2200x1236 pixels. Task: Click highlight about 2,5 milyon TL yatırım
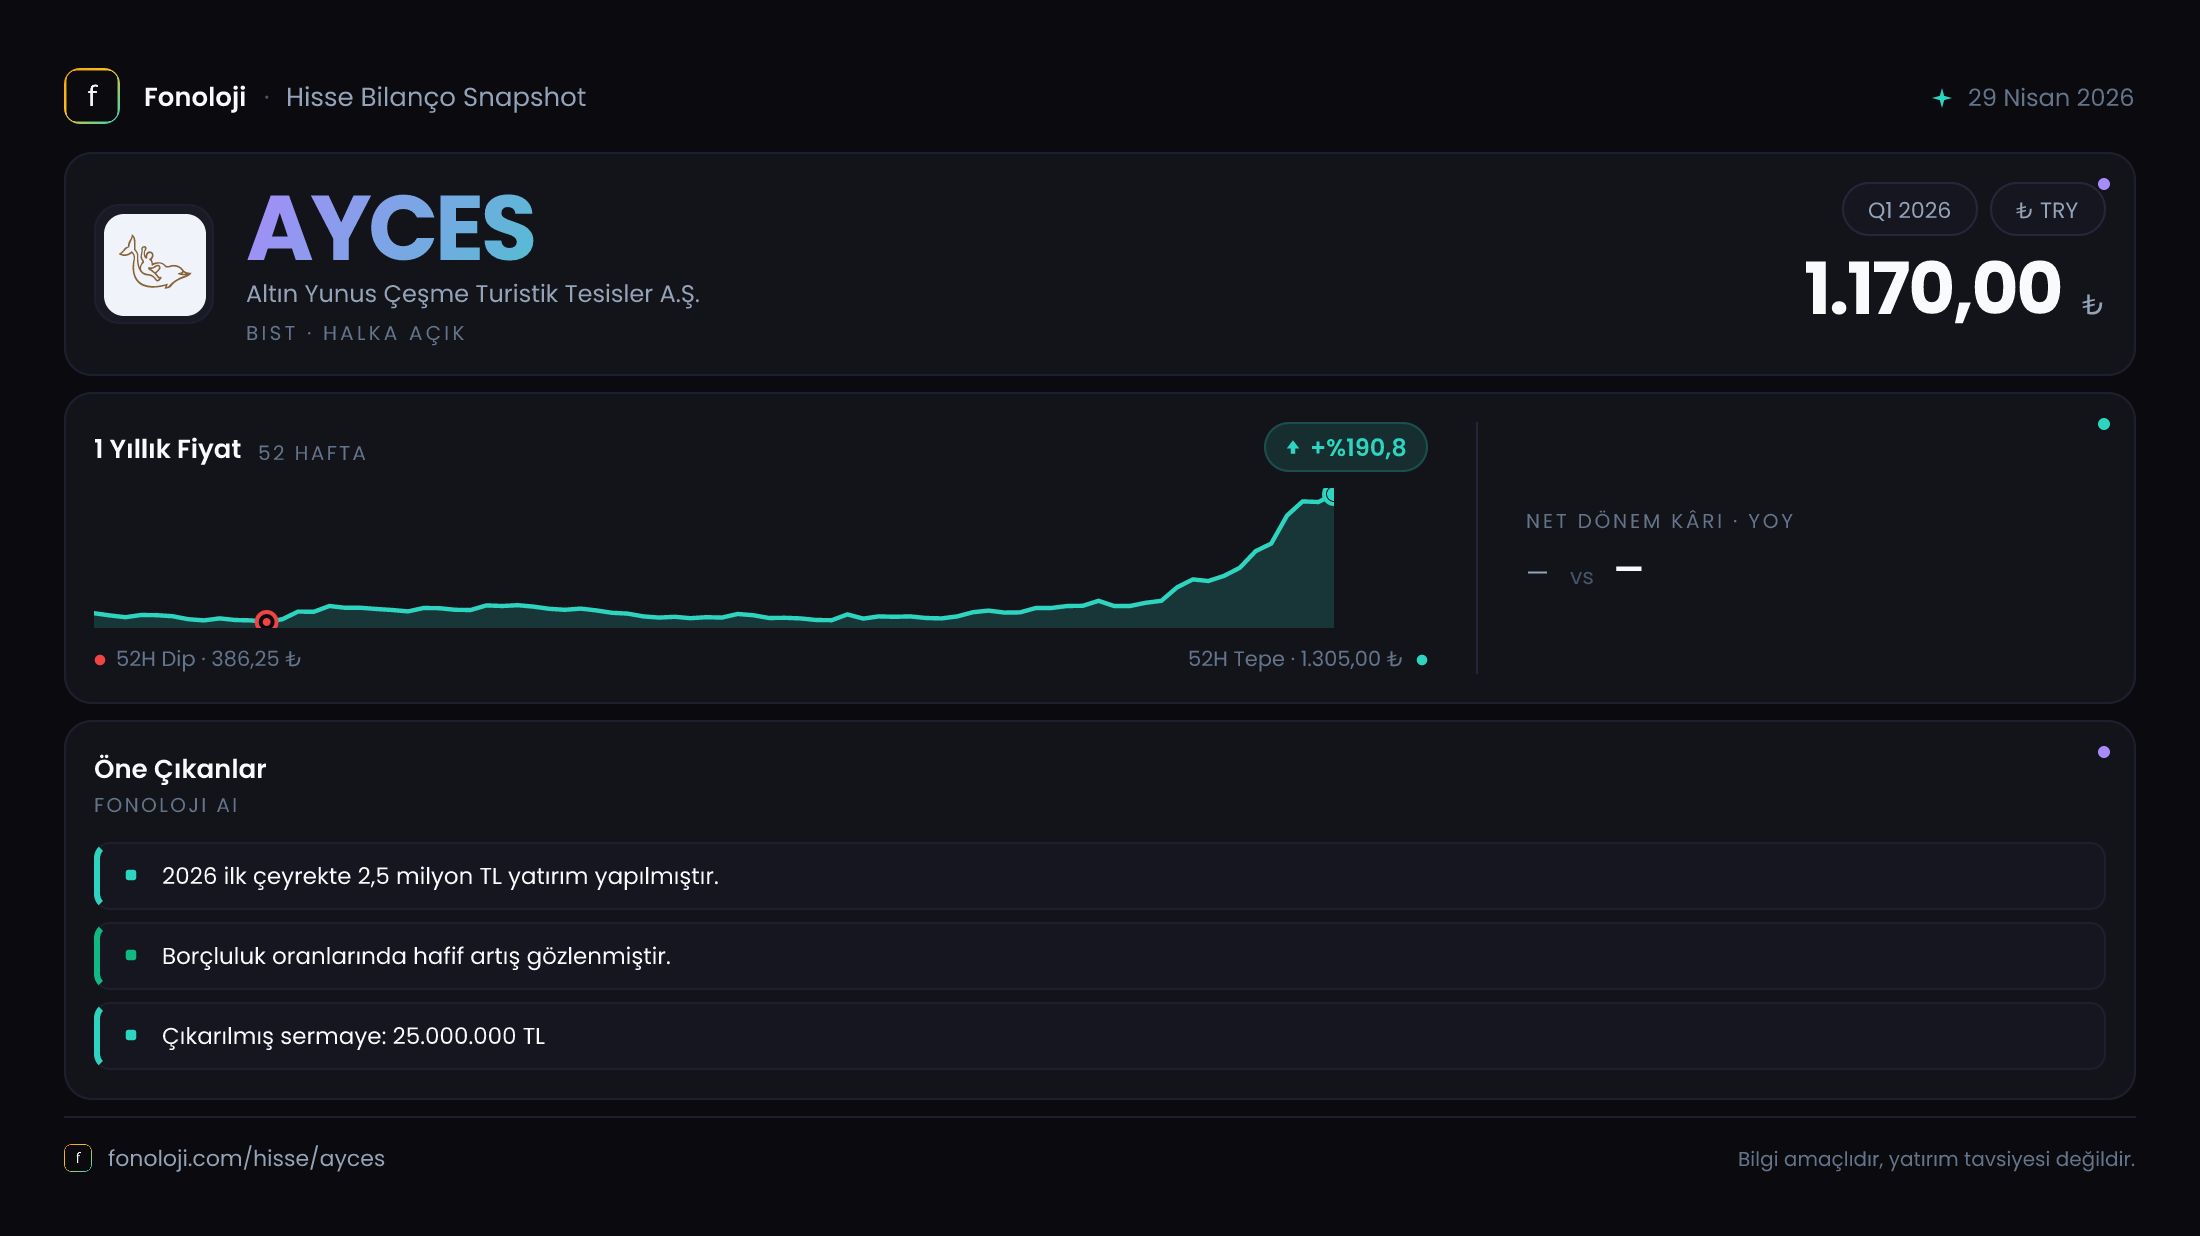pos(1100,876)
